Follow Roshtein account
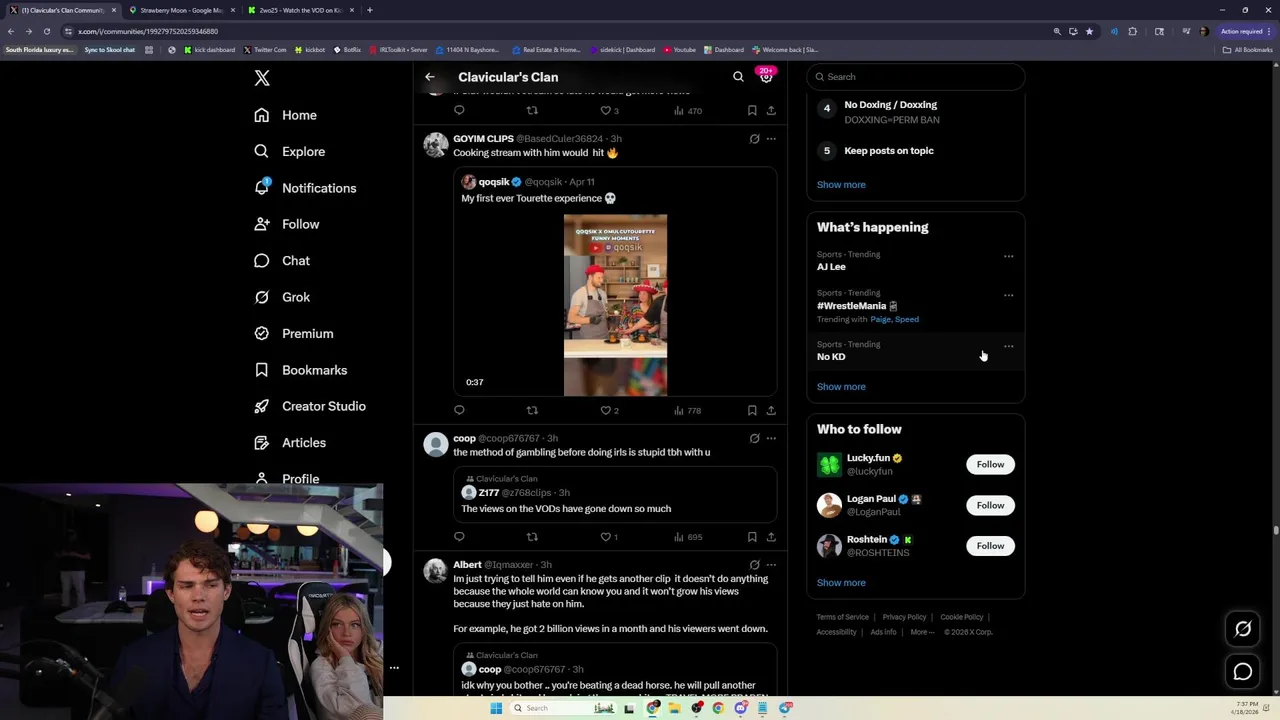 point(990,546)
